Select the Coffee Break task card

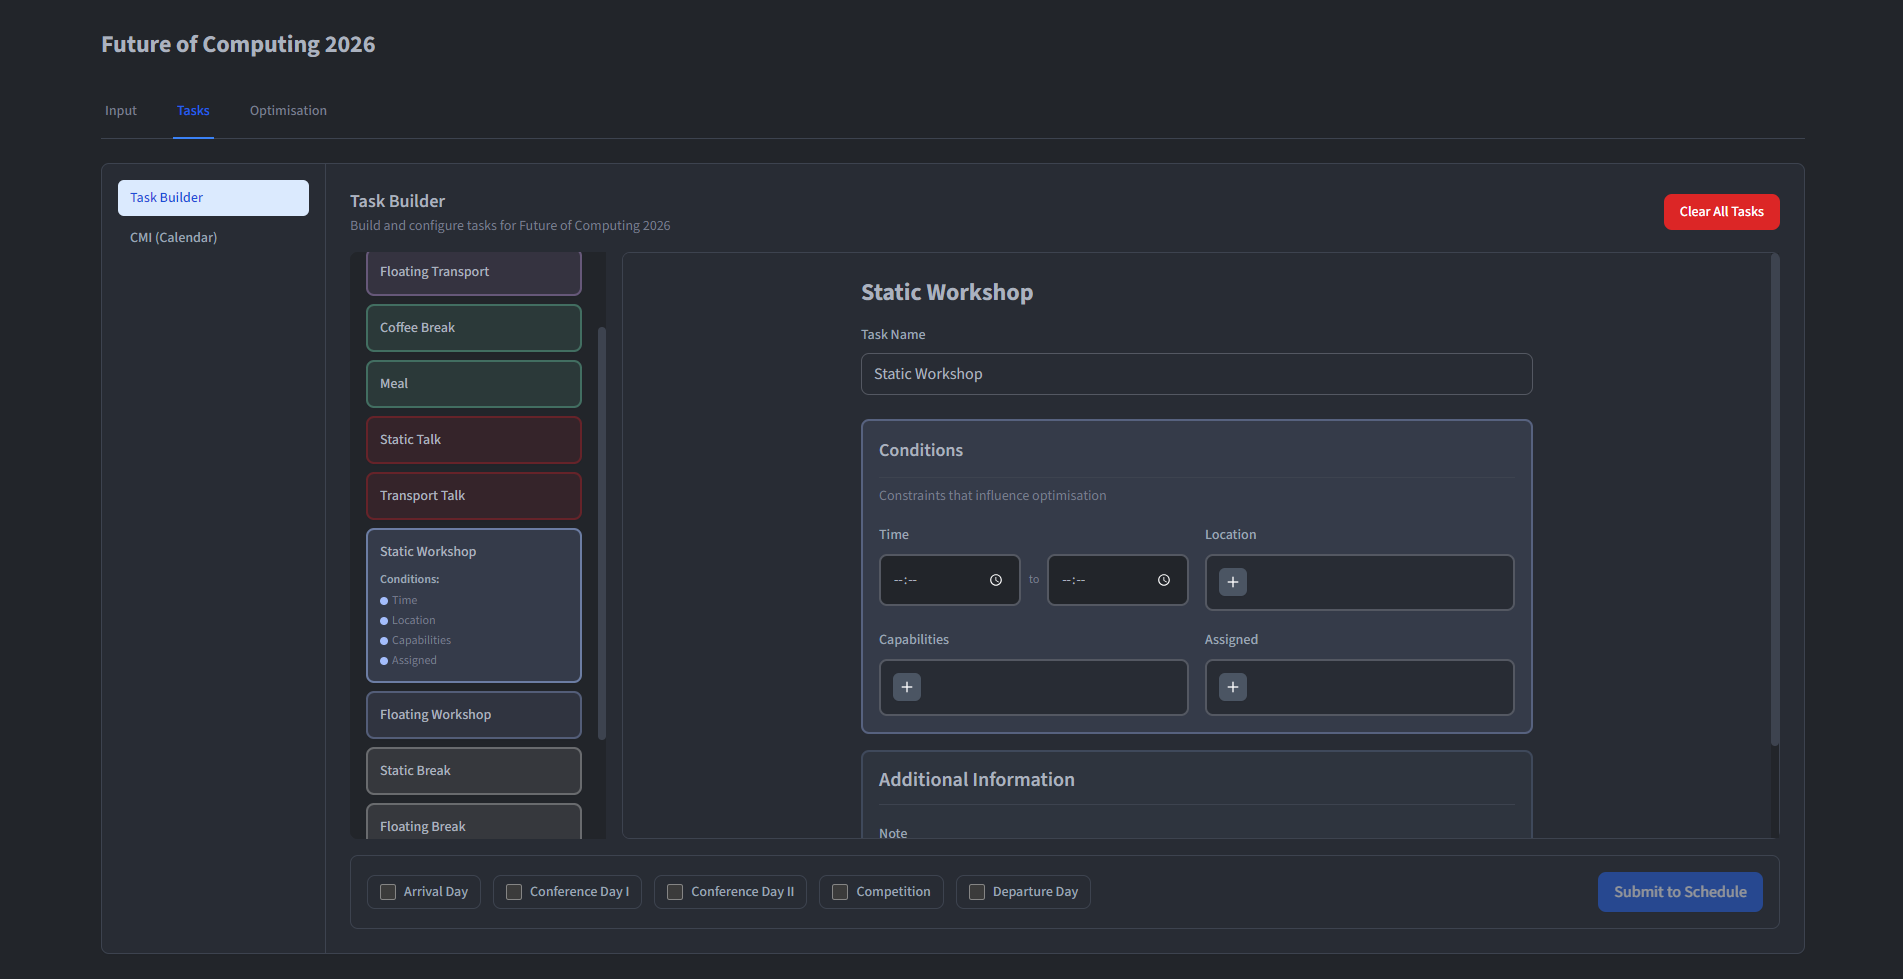[x=474, y=328]
